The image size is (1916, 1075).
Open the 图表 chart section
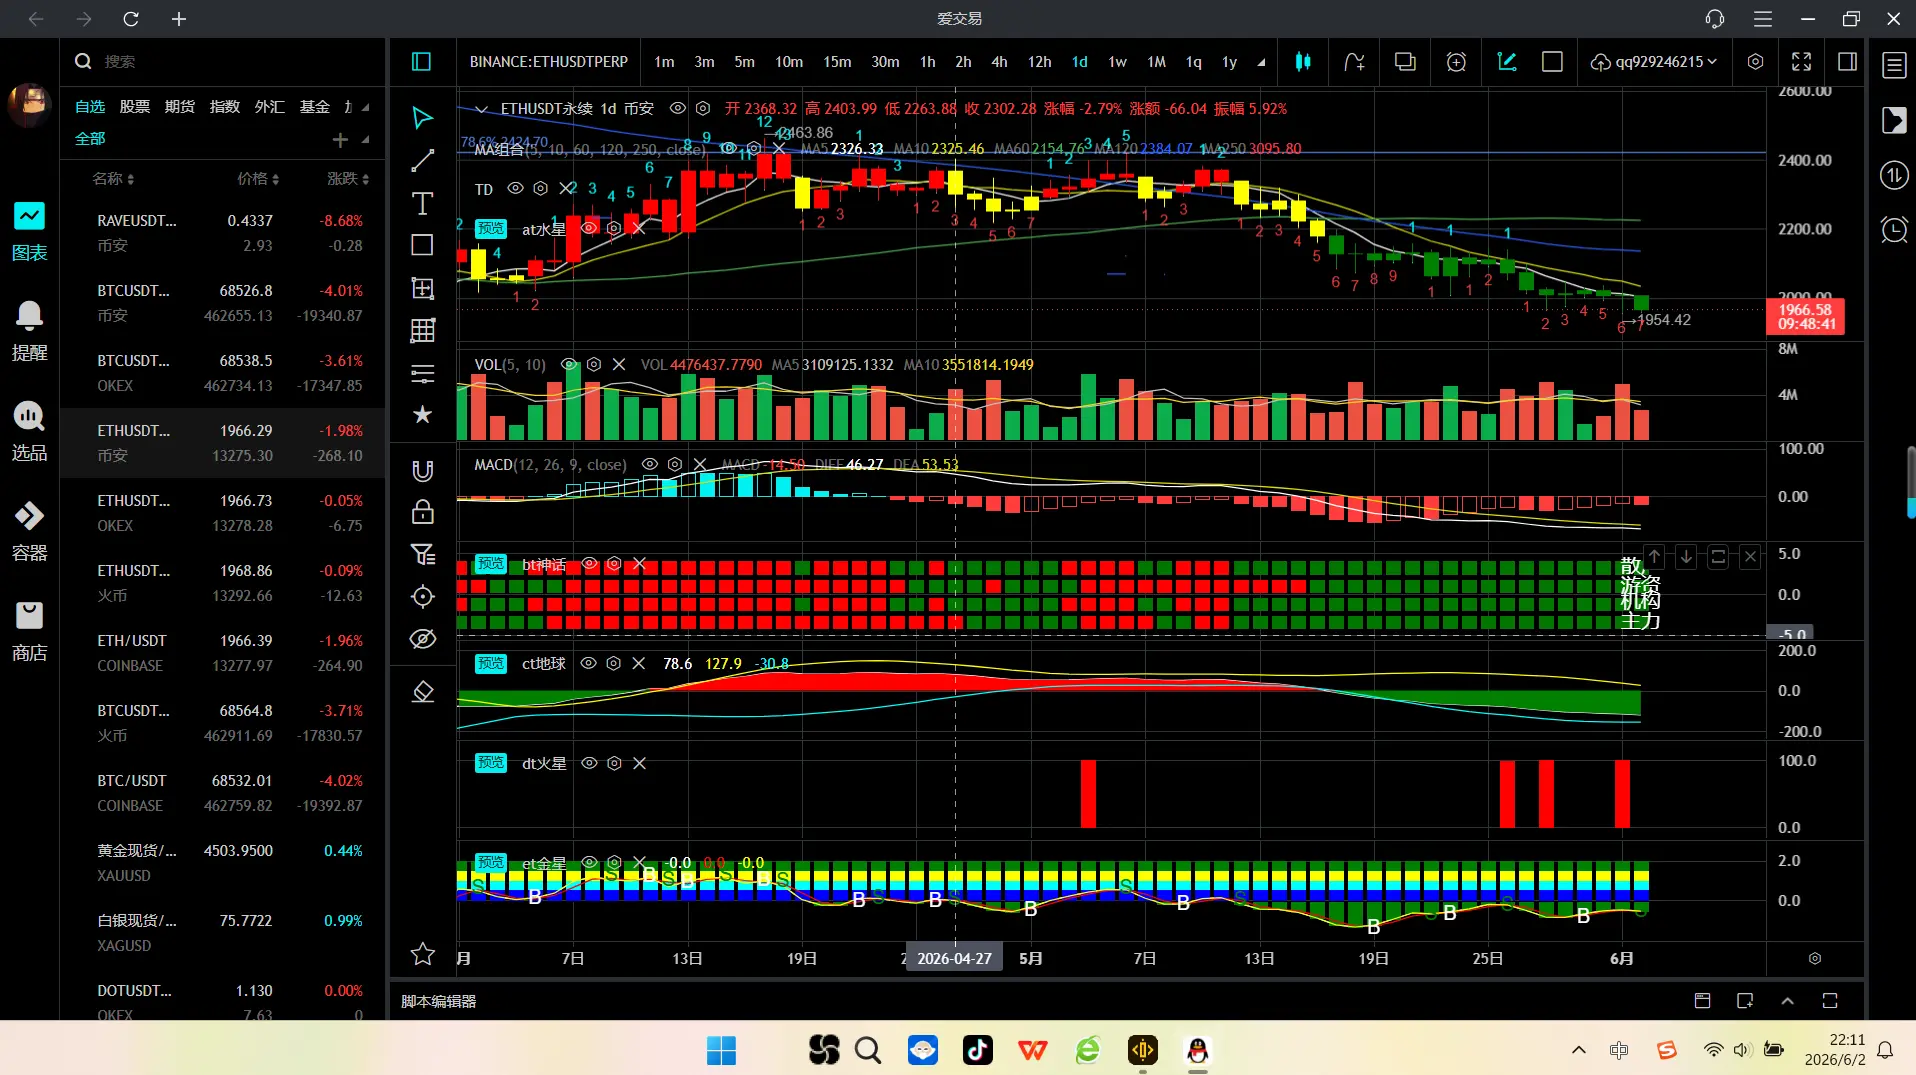pos(29,232)
